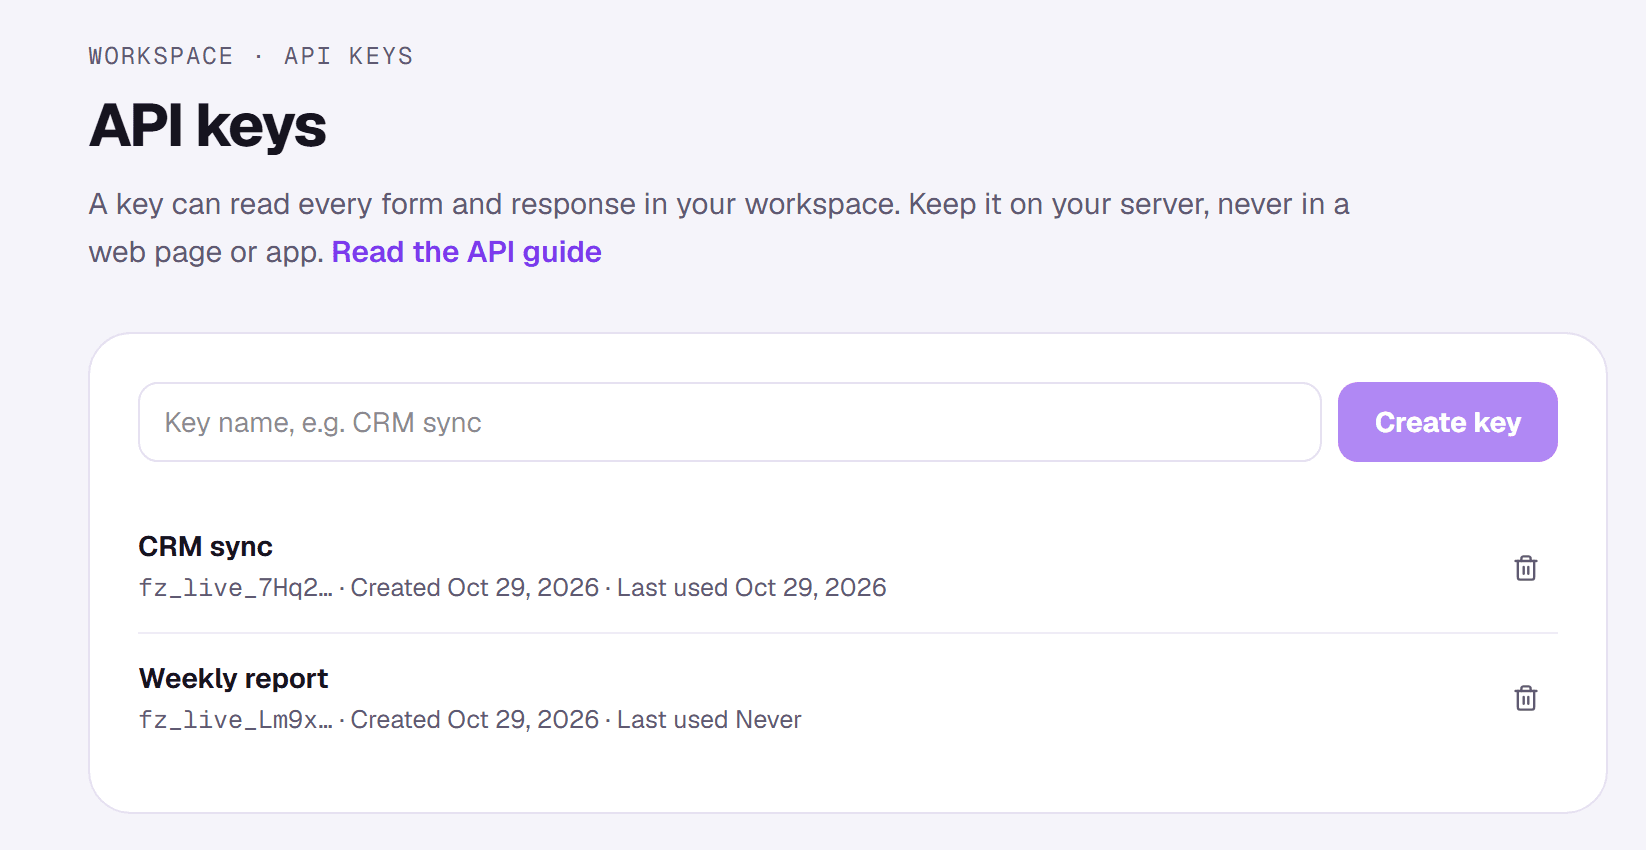Select the Weekly report key name
1646x850 pixels.
pyautogui.click(x=233, y=679)
